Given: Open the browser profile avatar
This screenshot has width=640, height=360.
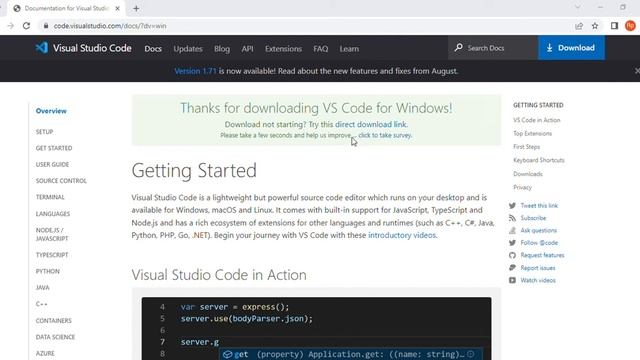Looking at the screenshot, I should point(630,26).
